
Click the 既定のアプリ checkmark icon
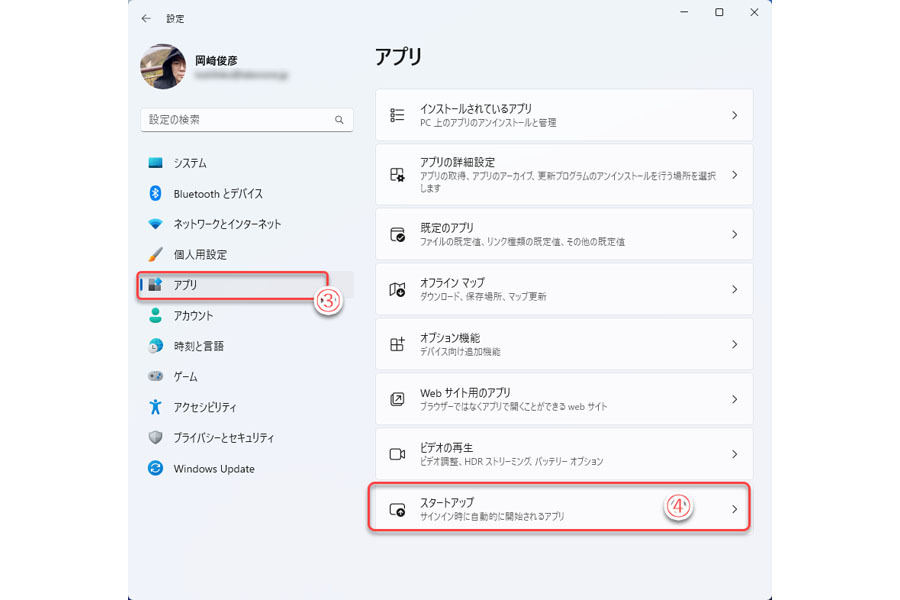tap(397, 234)
